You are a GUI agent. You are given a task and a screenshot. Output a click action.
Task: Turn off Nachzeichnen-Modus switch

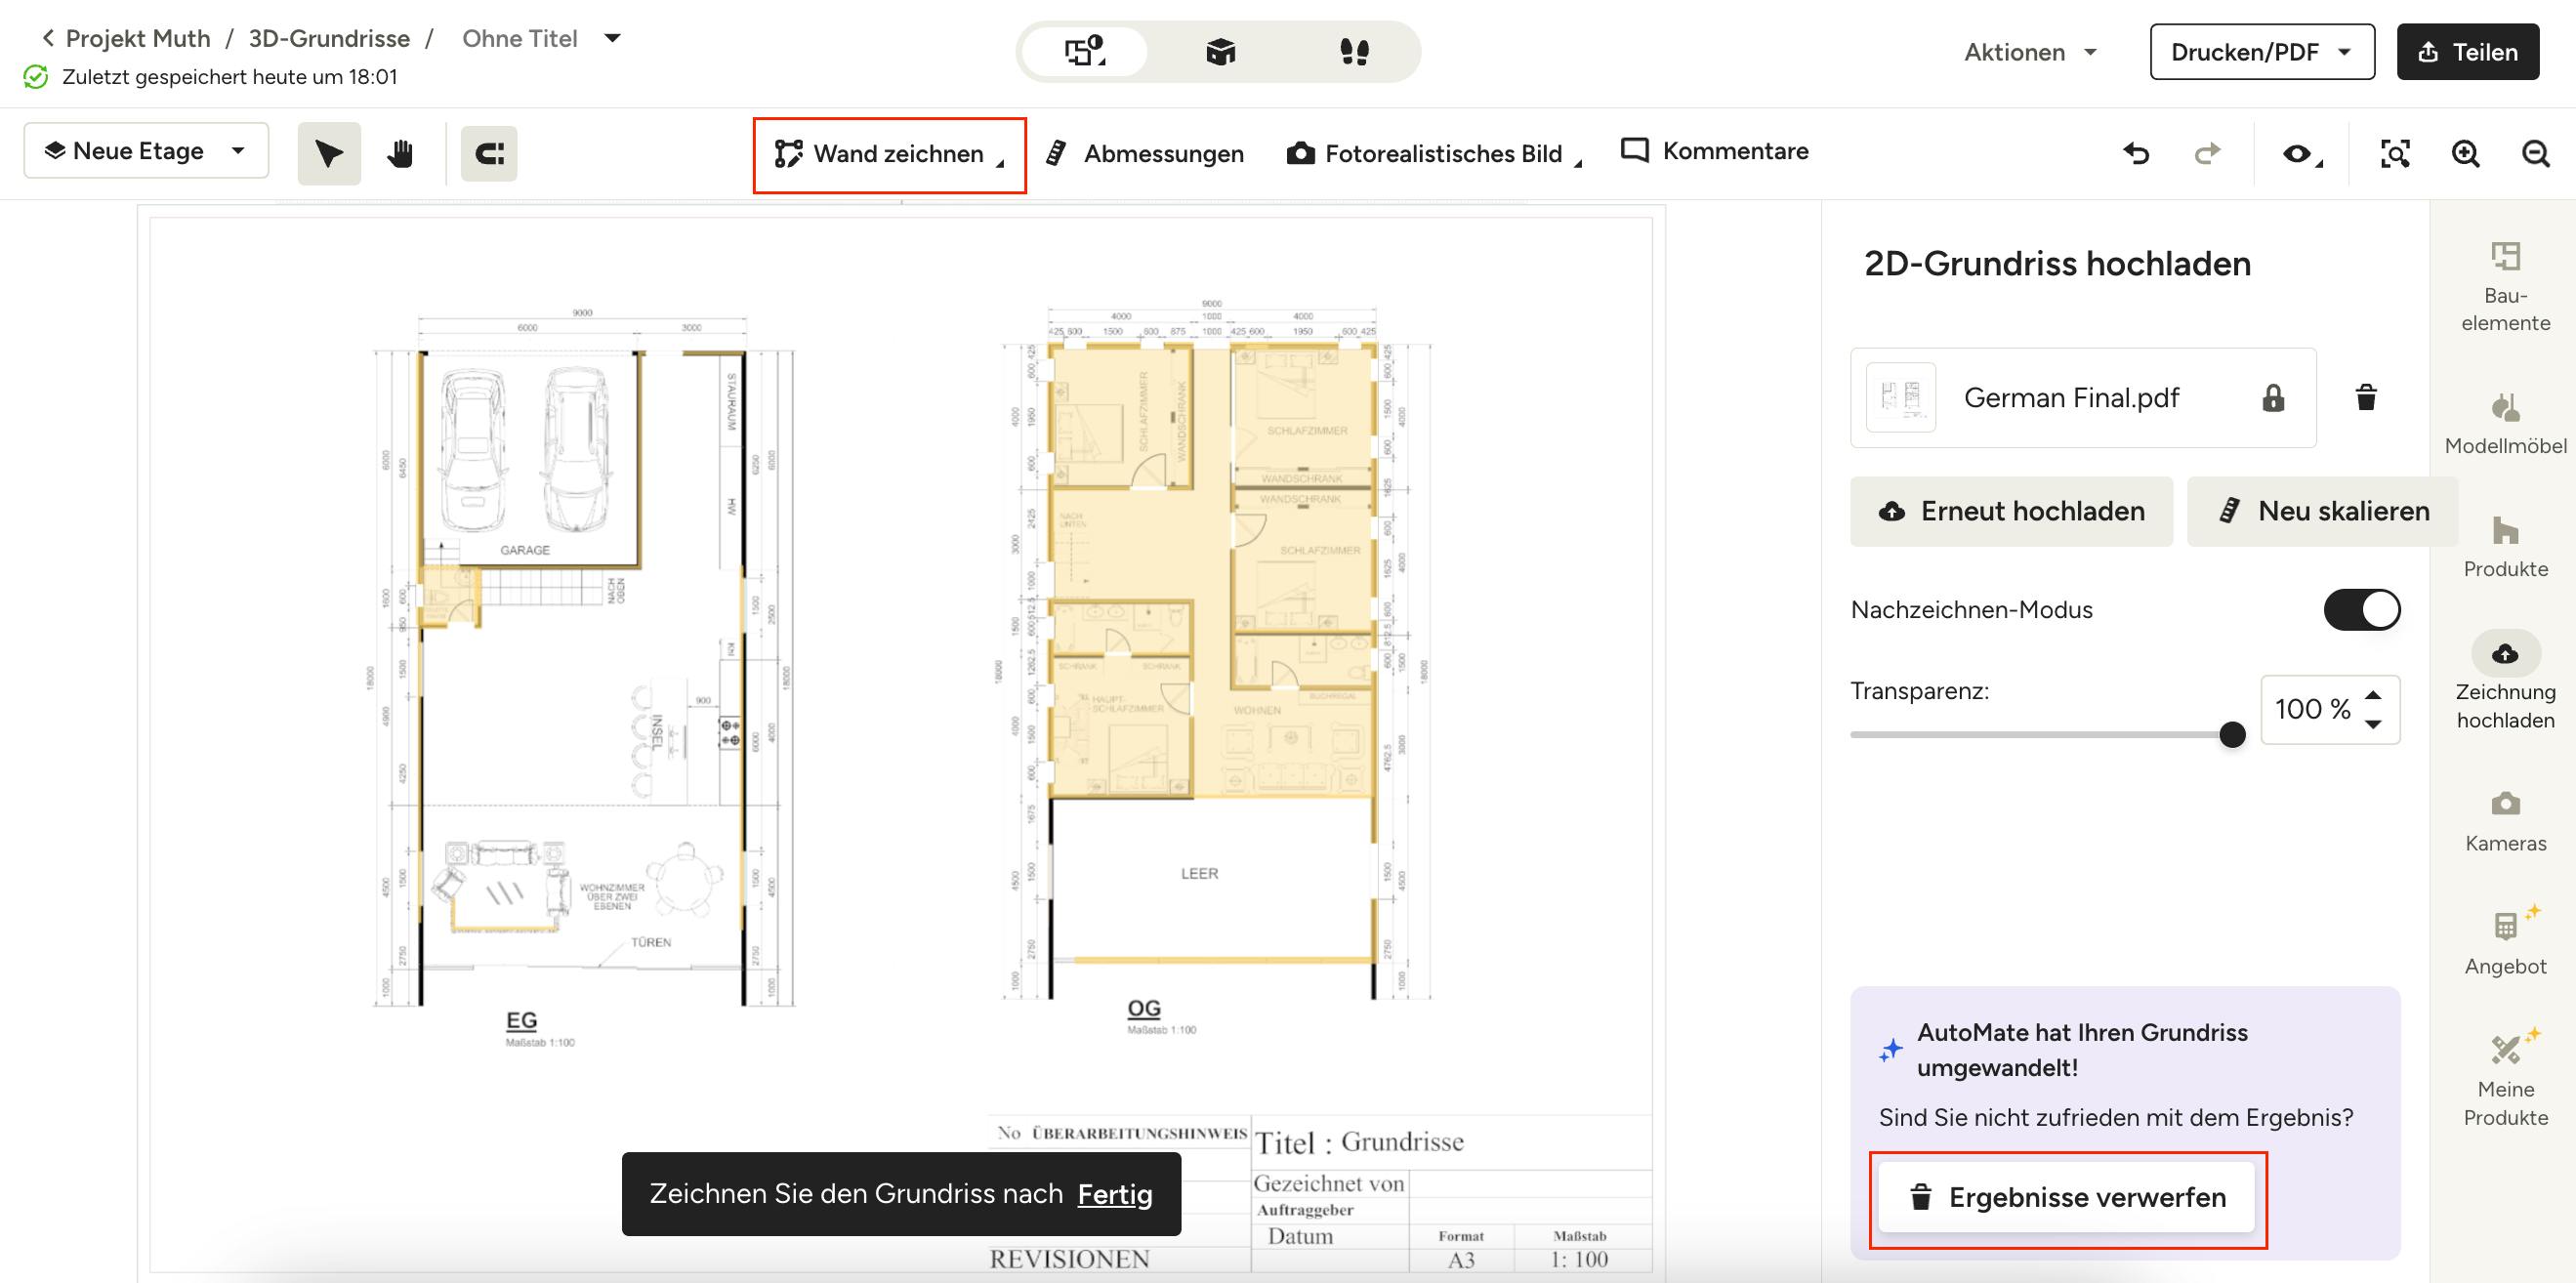coord(2361,609)
